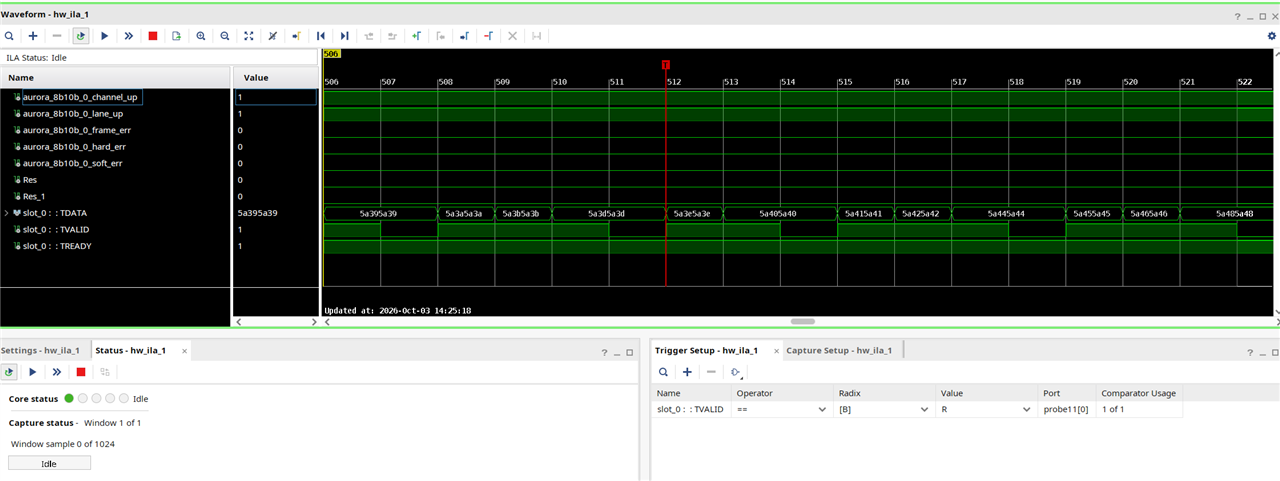Screen dimensions: 1280x481
Task: Close the Status - hw_ila_1 tab
Action: (184, 351)
